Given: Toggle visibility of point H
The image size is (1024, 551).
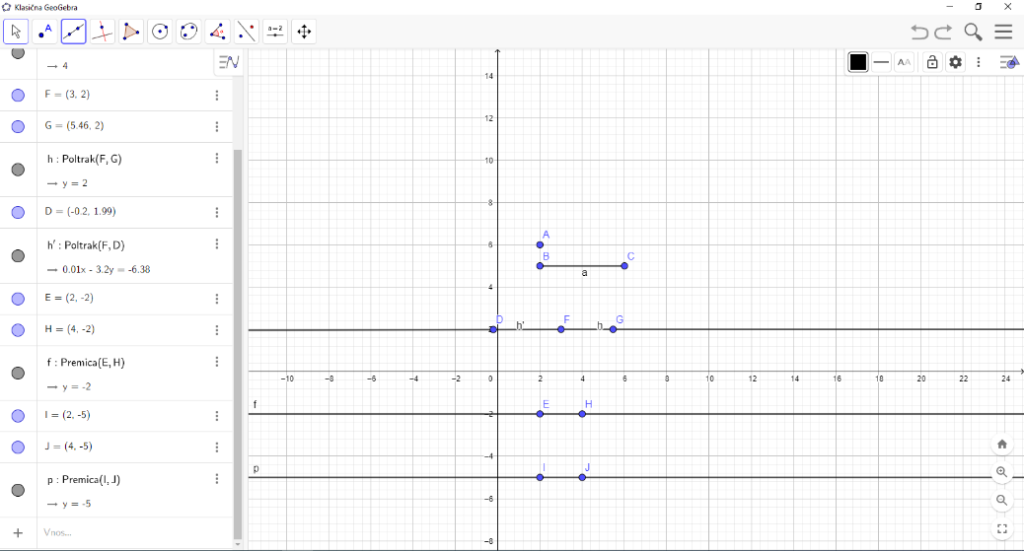Looking at the screenshot, I should [x=18, y=330].
